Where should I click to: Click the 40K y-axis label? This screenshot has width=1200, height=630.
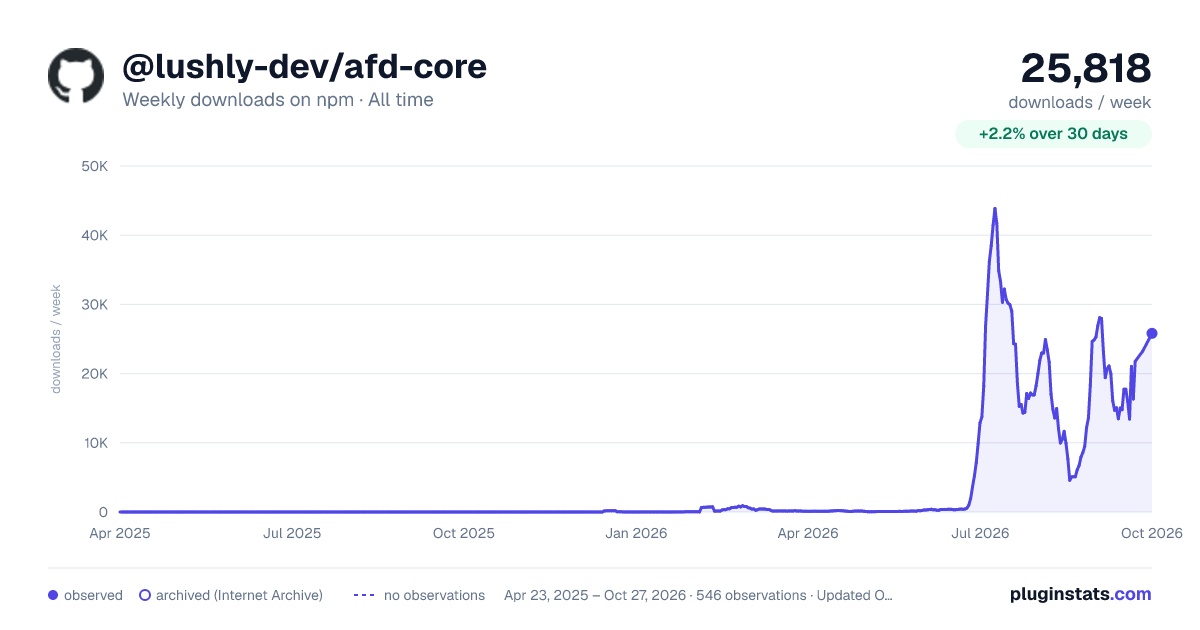[94, 235]
